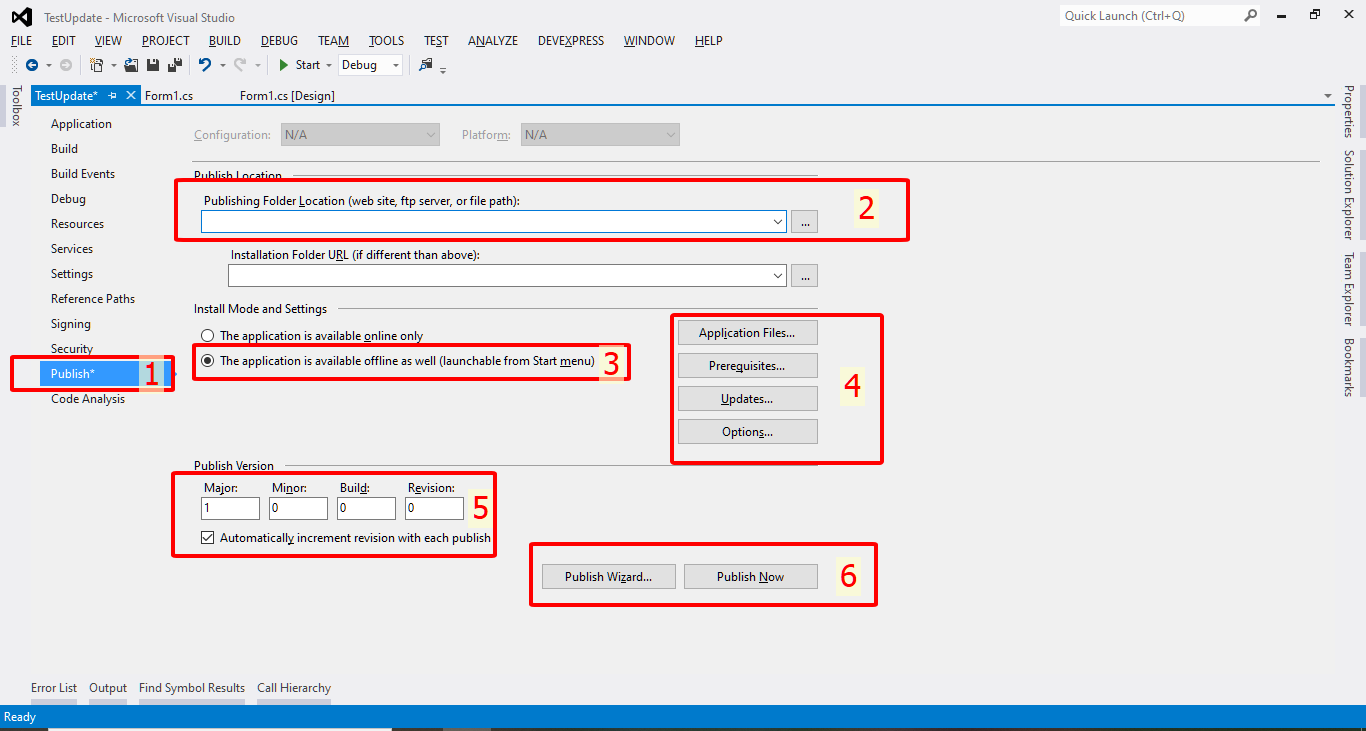The height and width of the screenshot is (731, 1366).
Task: Select the Security properties page
Action: click(72, 349)
